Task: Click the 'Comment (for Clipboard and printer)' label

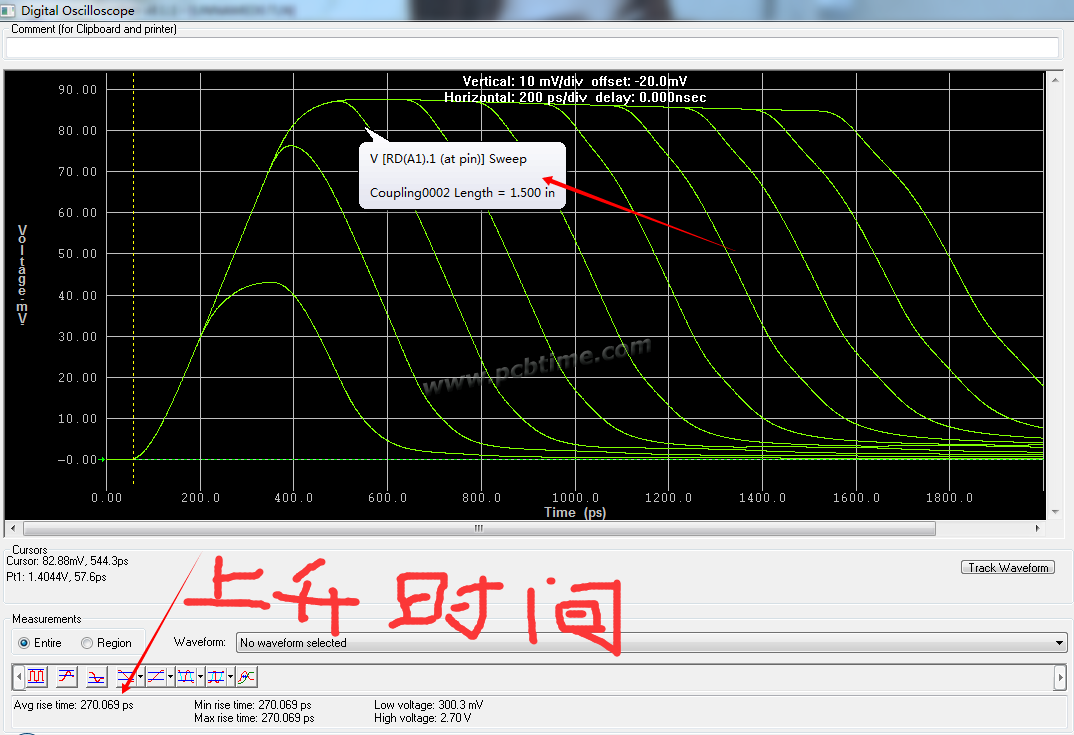Action: point(94,29)
